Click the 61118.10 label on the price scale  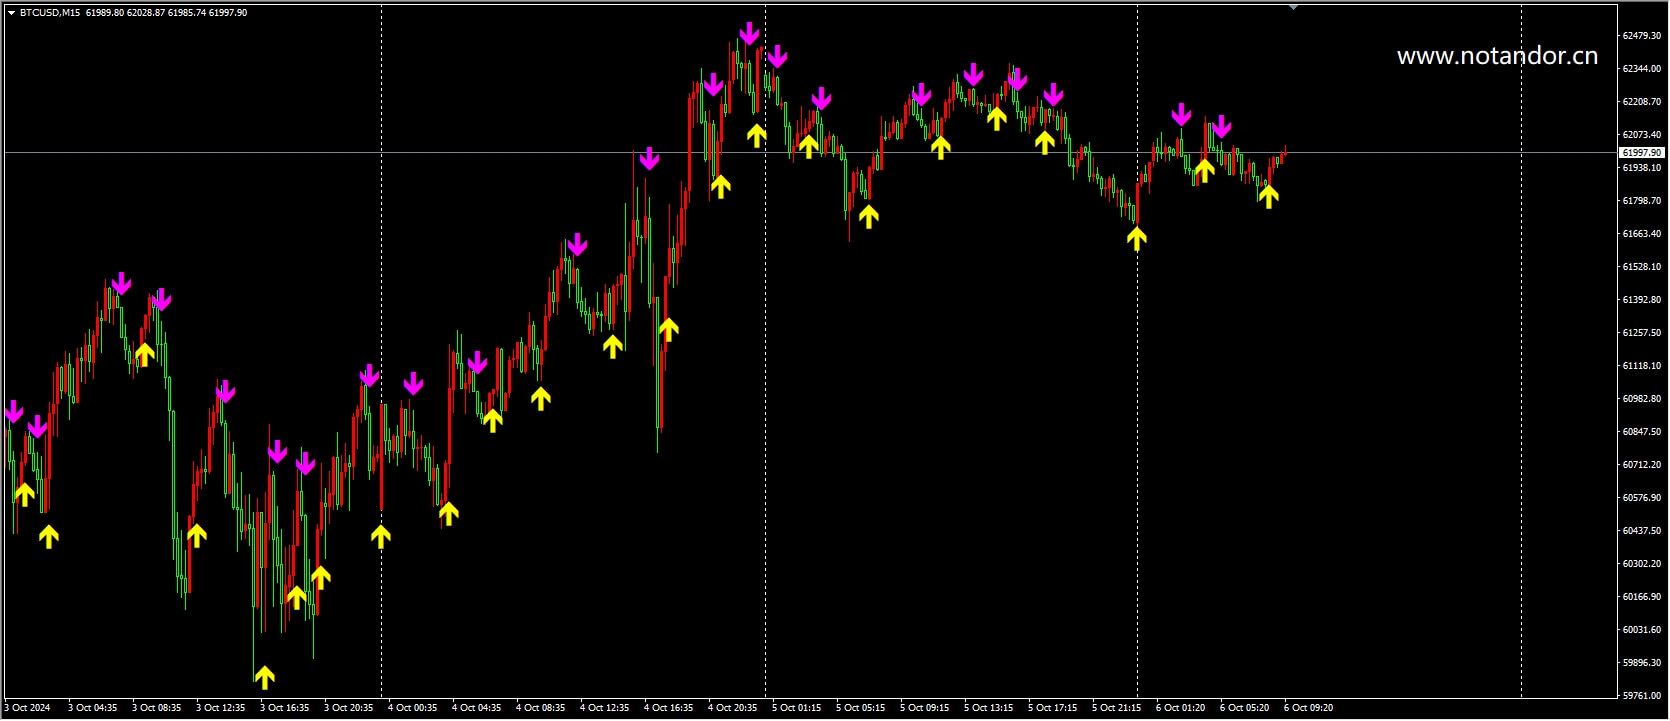point(1641,366)
